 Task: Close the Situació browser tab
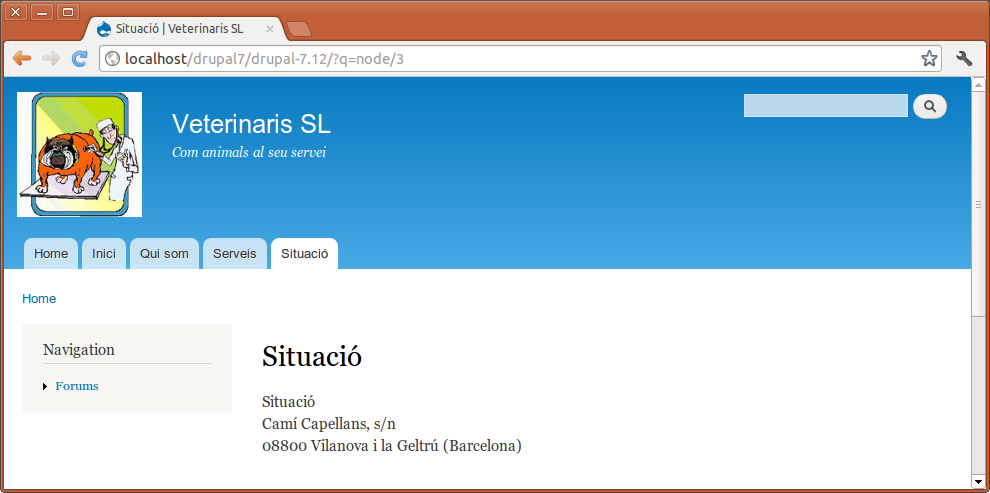point(269,29)
